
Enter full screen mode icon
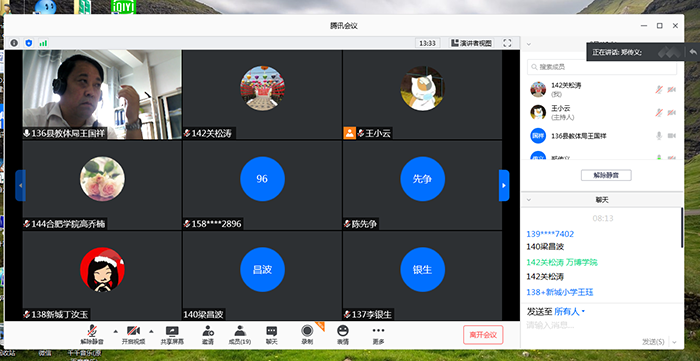point(507,43)
